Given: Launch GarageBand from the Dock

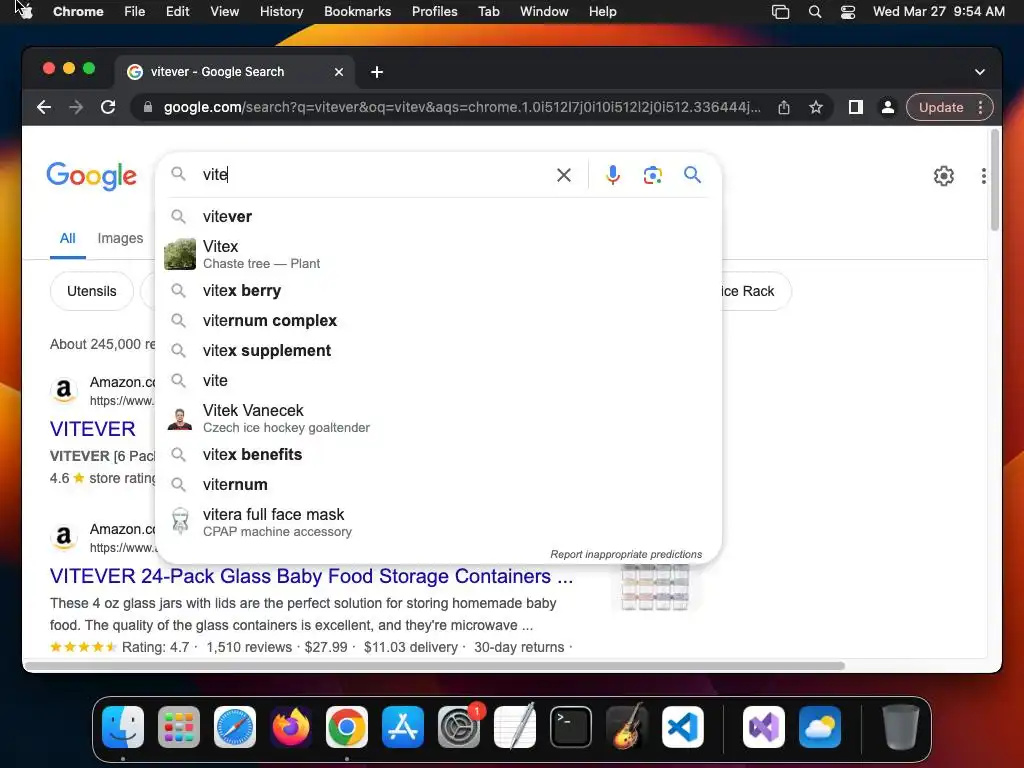Looking at the screenshot, I should tap(627, 727).
